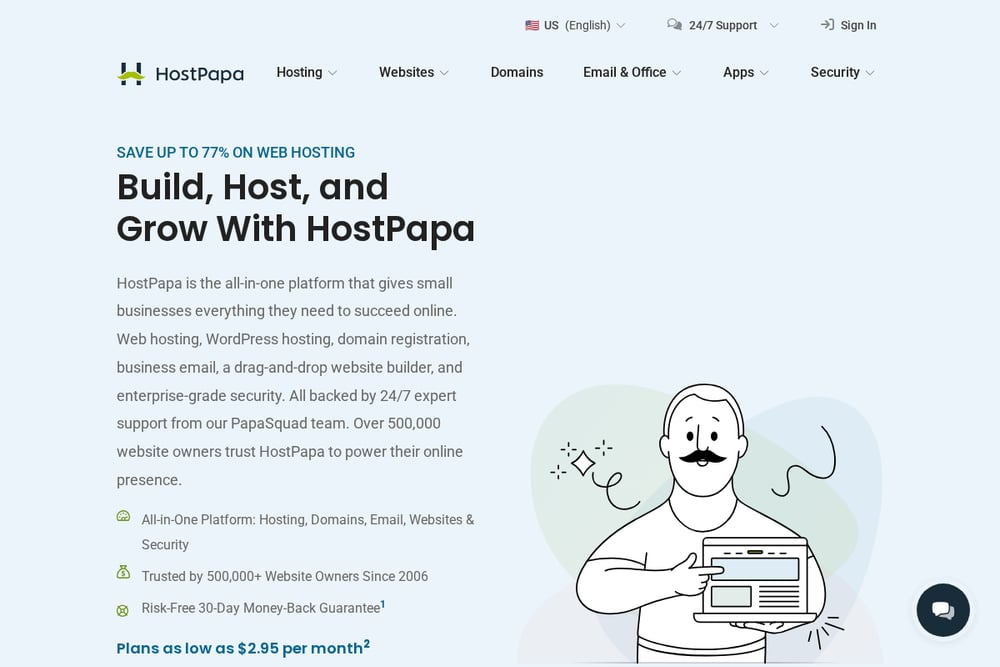Click the 24/7 Support chat bubbles icon
The height and width of the screenshot is (667, 1000).
674,25
